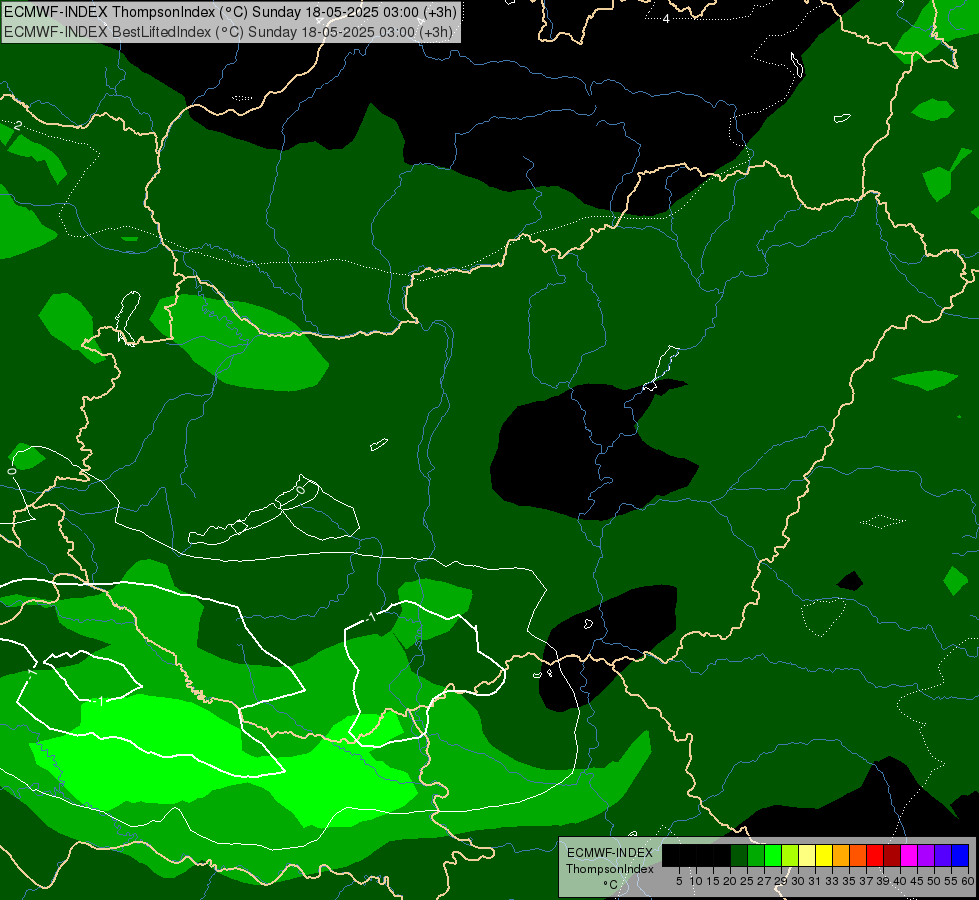Click the contour label 4 at map top
Viewport: 979px width, 900px height.
(666, 19)
